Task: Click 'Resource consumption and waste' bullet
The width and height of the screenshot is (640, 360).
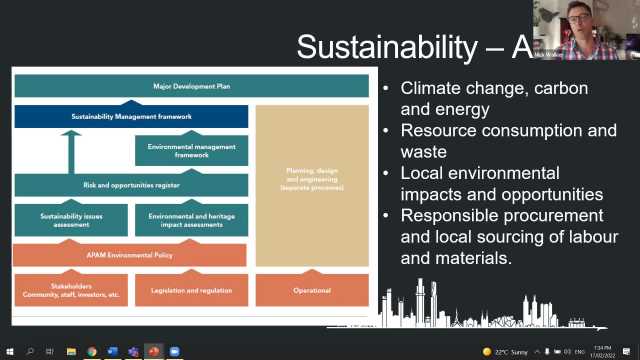Action: pos(508,141)
